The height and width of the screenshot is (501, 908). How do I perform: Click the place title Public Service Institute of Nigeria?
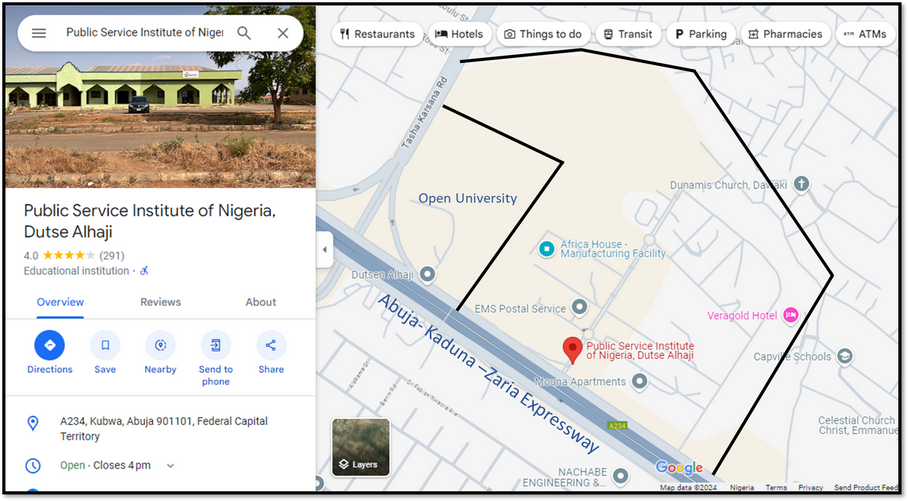[x=149, y=221]
